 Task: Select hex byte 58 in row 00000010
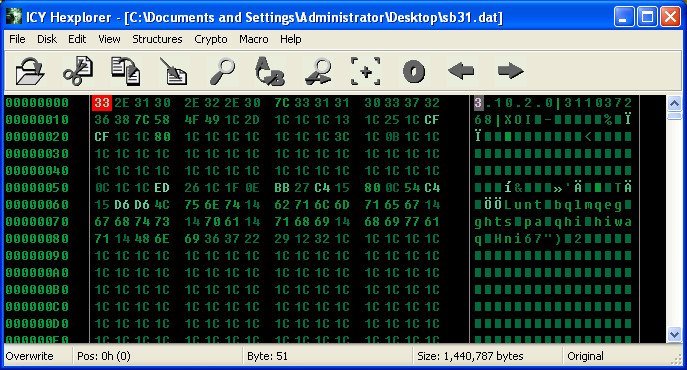(162, 120)
